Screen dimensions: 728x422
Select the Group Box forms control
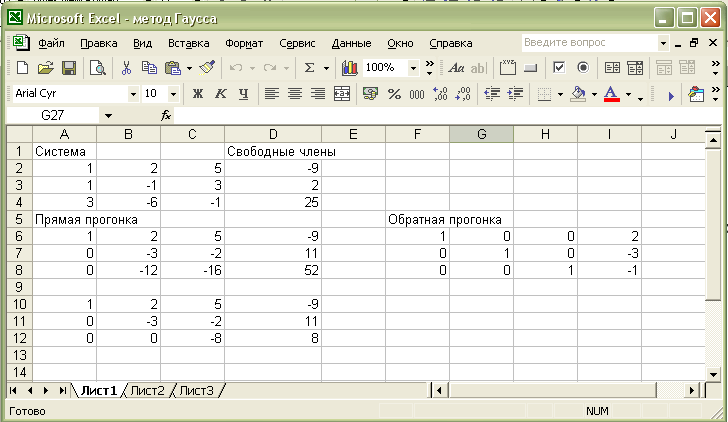(x=507, y=68)
